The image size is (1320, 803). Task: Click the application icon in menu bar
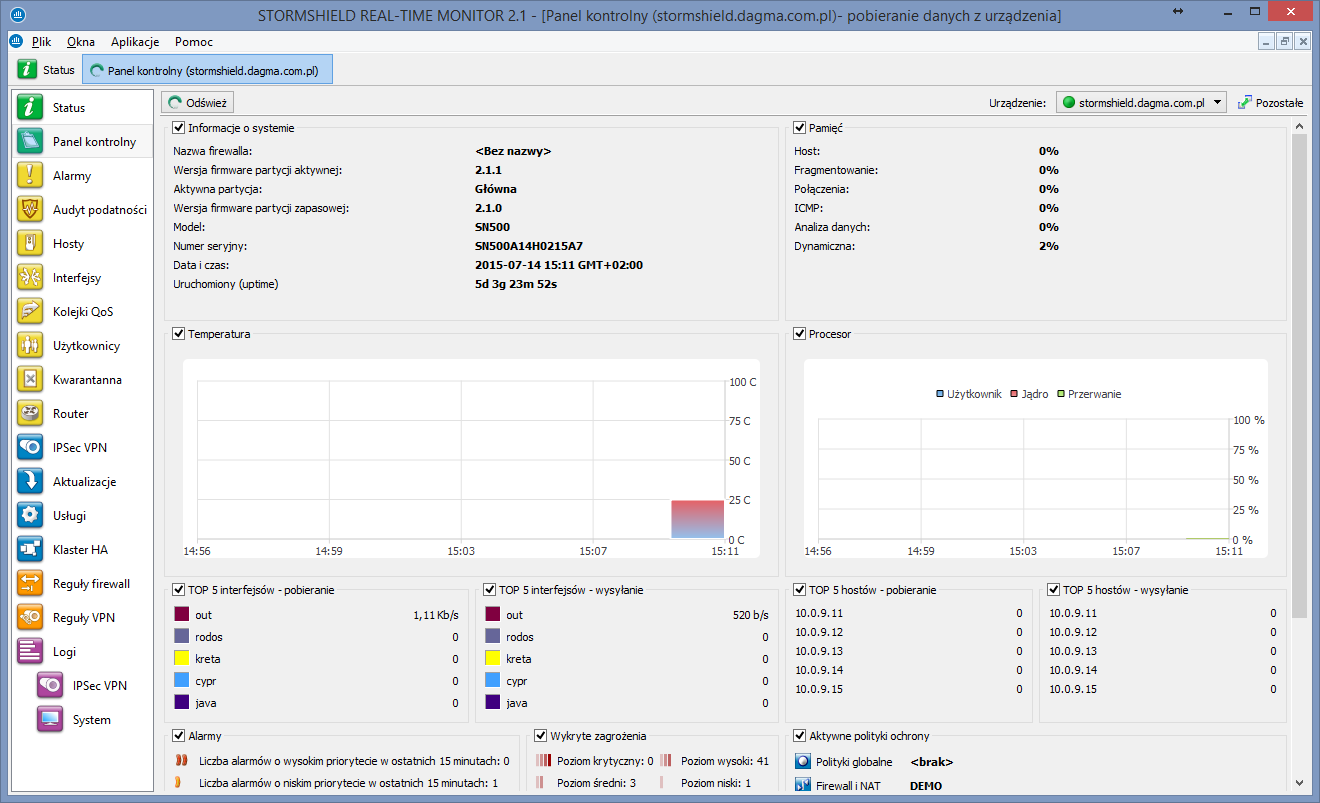tap(16, 42)
